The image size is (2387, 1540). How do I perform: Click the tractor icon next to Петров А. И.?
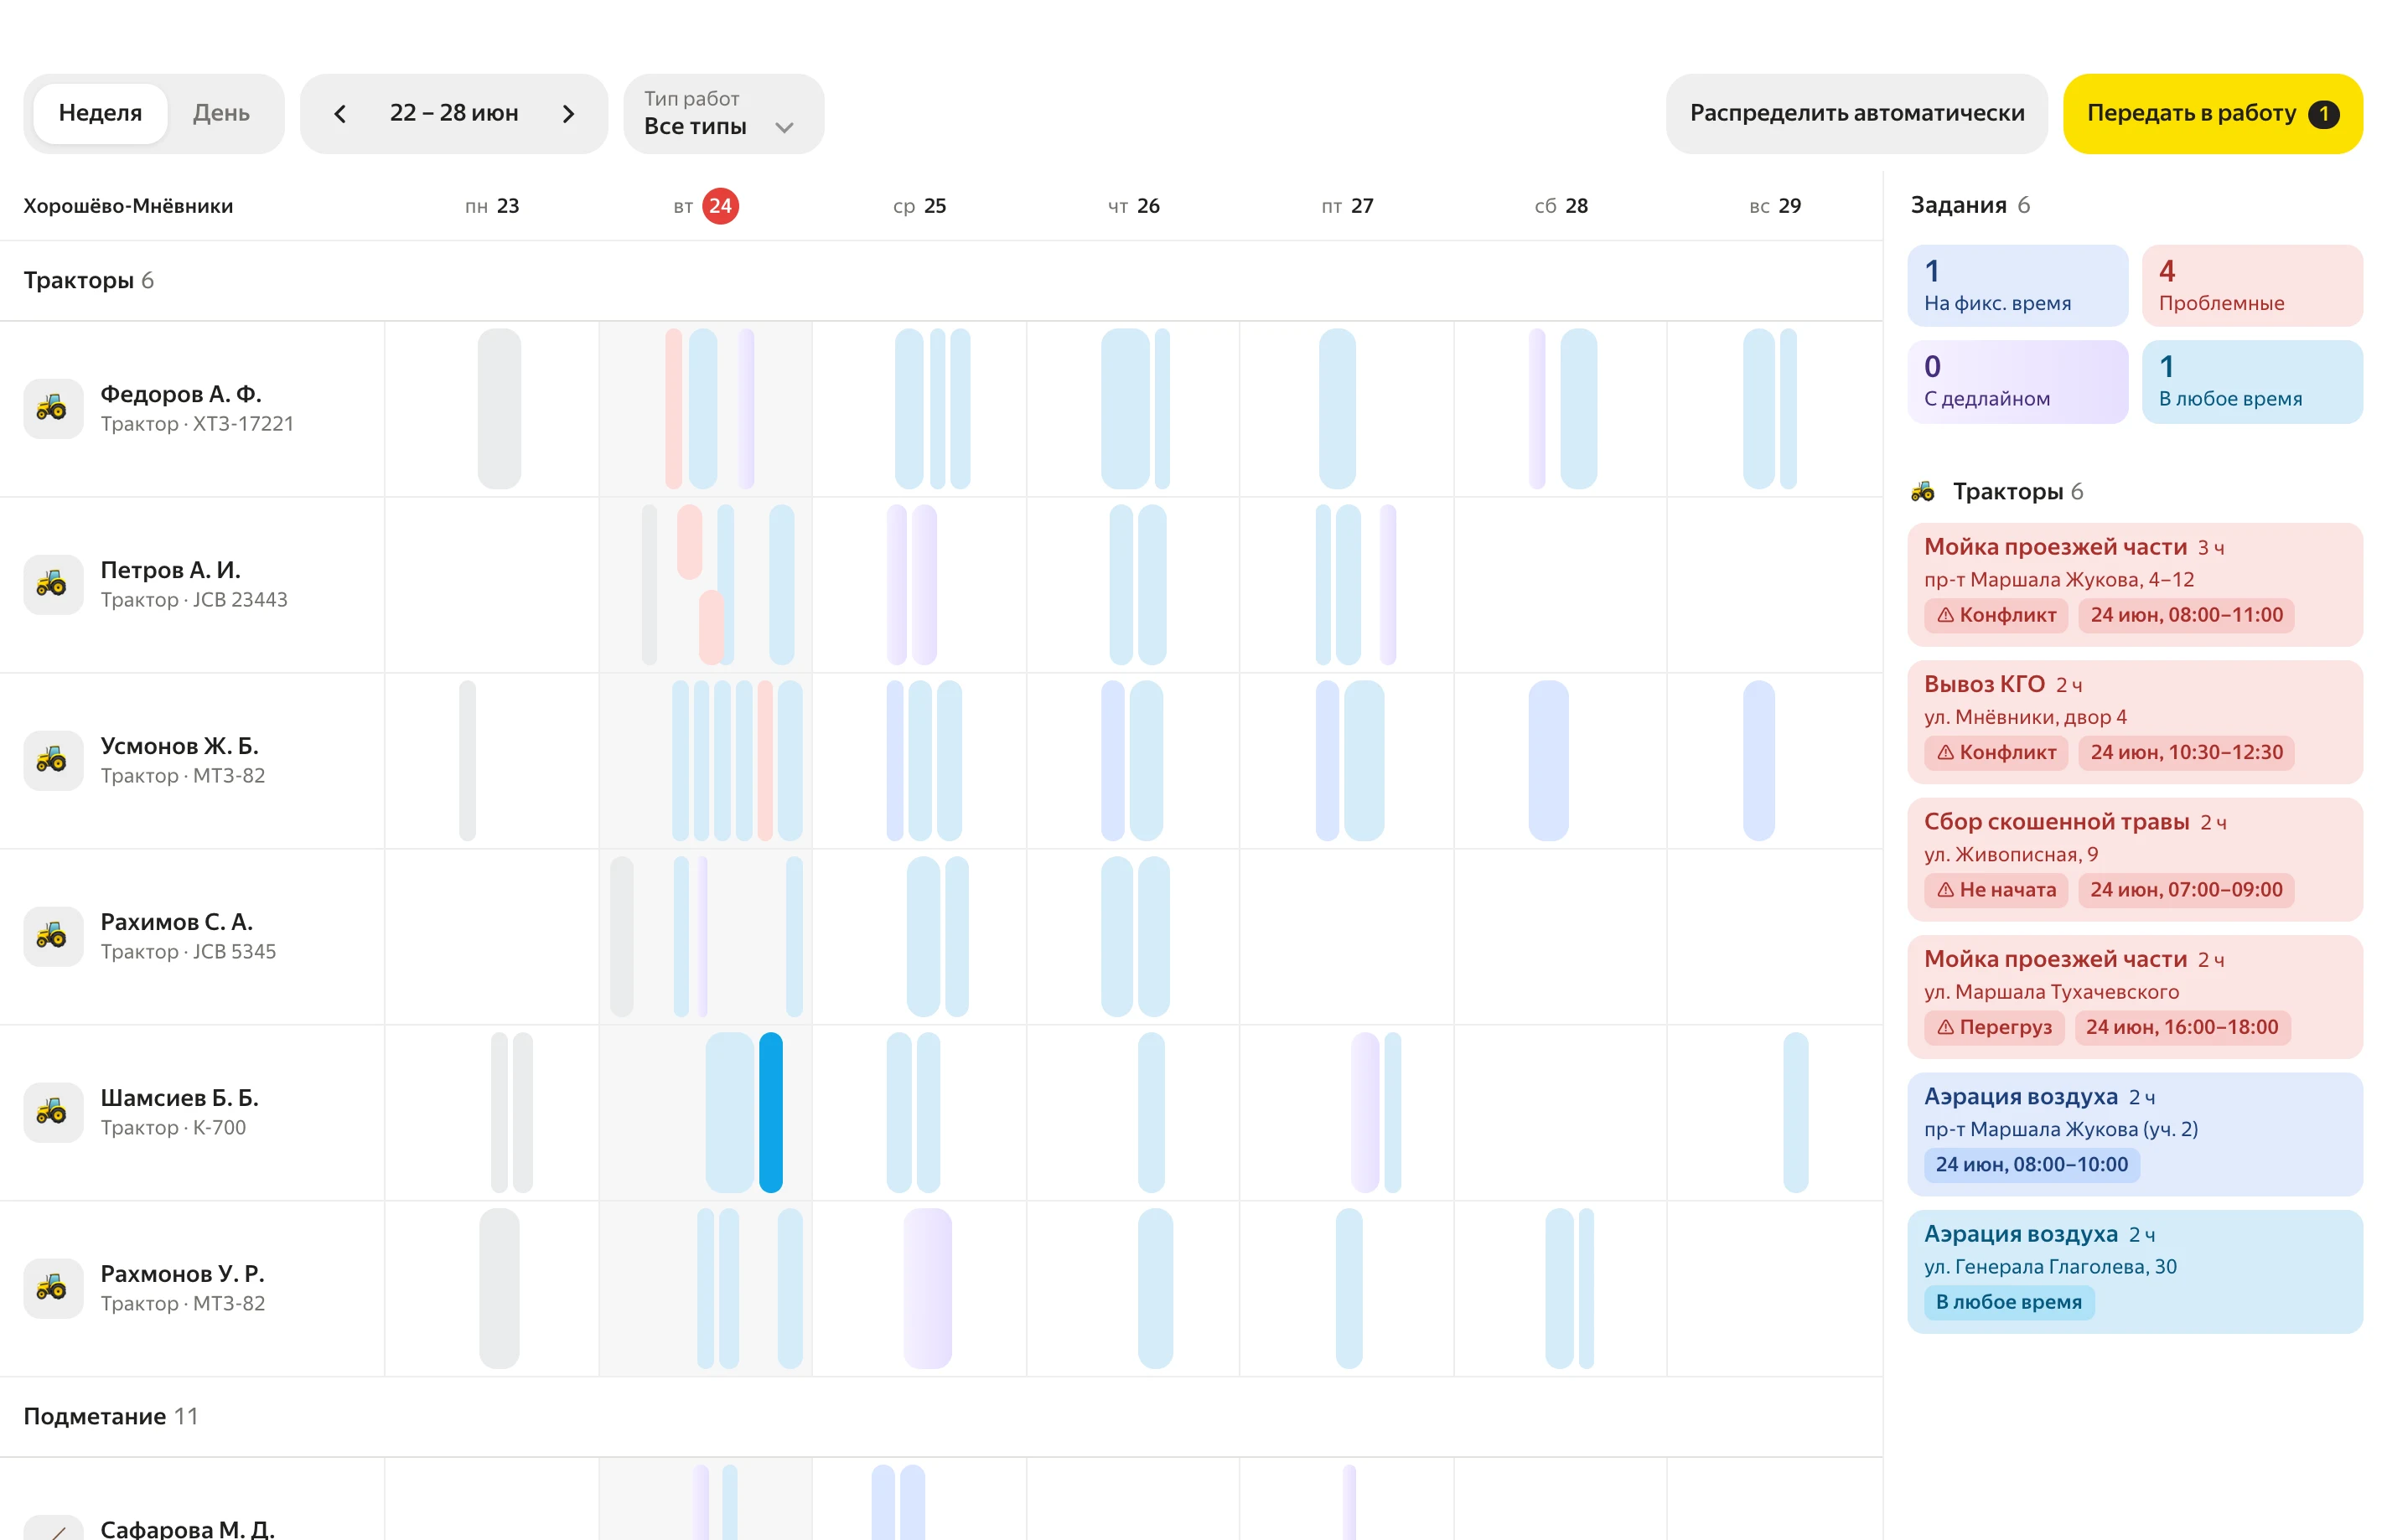click(53, 584)
